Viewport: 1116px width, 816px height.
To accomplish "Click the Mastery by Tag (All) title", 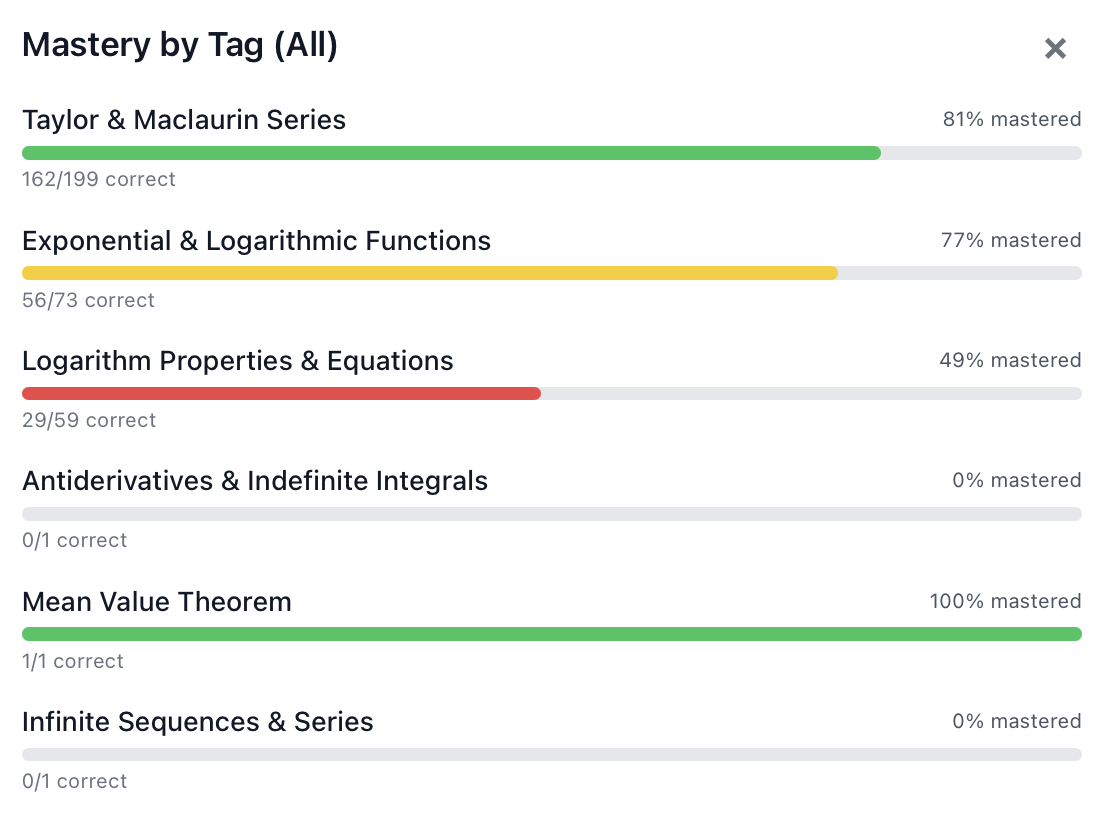I will click(x=179, y=45).
